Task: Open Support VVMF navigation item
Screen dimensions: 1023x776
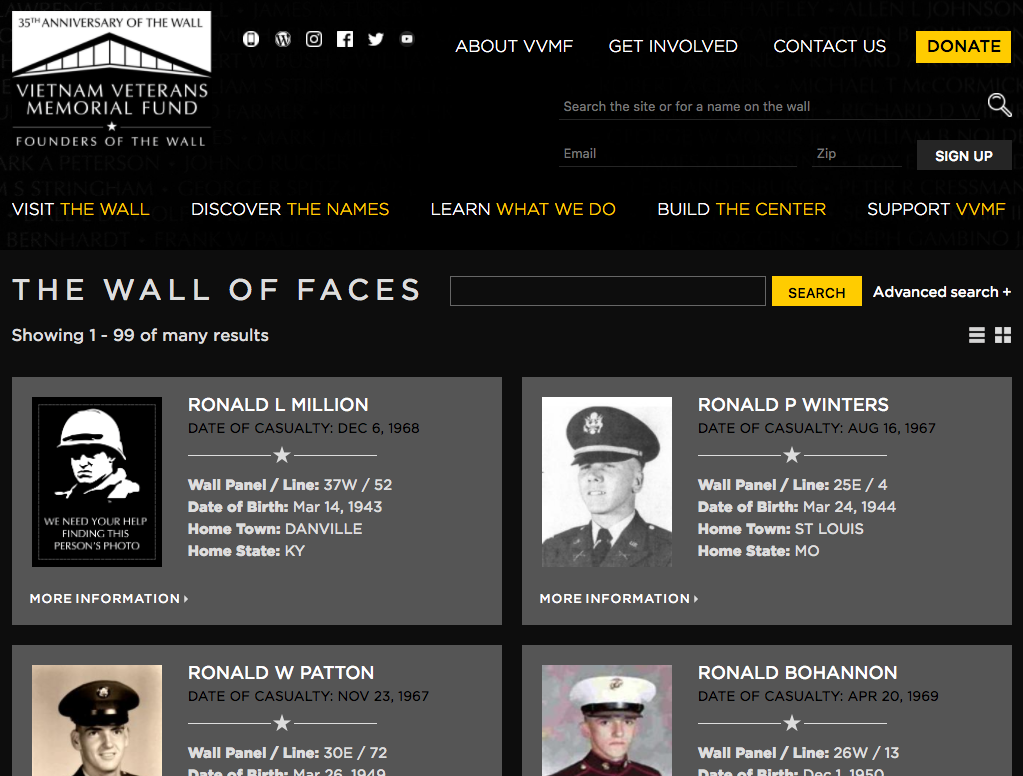Action: click(x=936, y=210)
